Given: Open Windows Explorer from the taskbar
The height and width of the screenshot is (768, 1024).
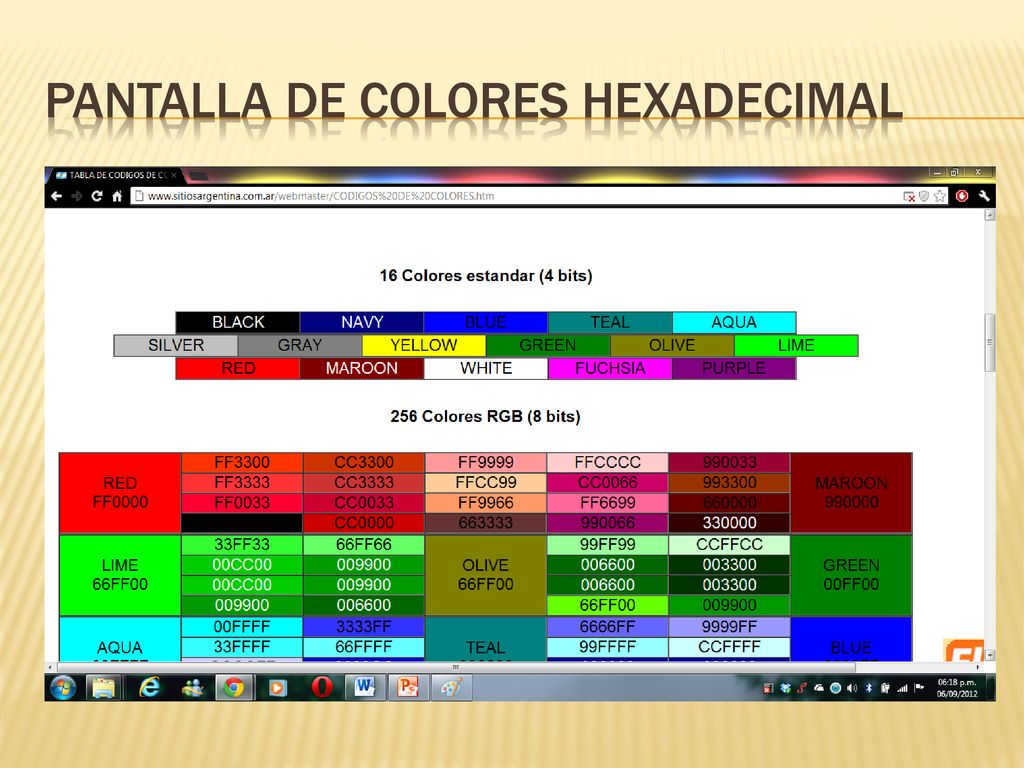Looking at the screenshot, I should (x=104, y=688).
